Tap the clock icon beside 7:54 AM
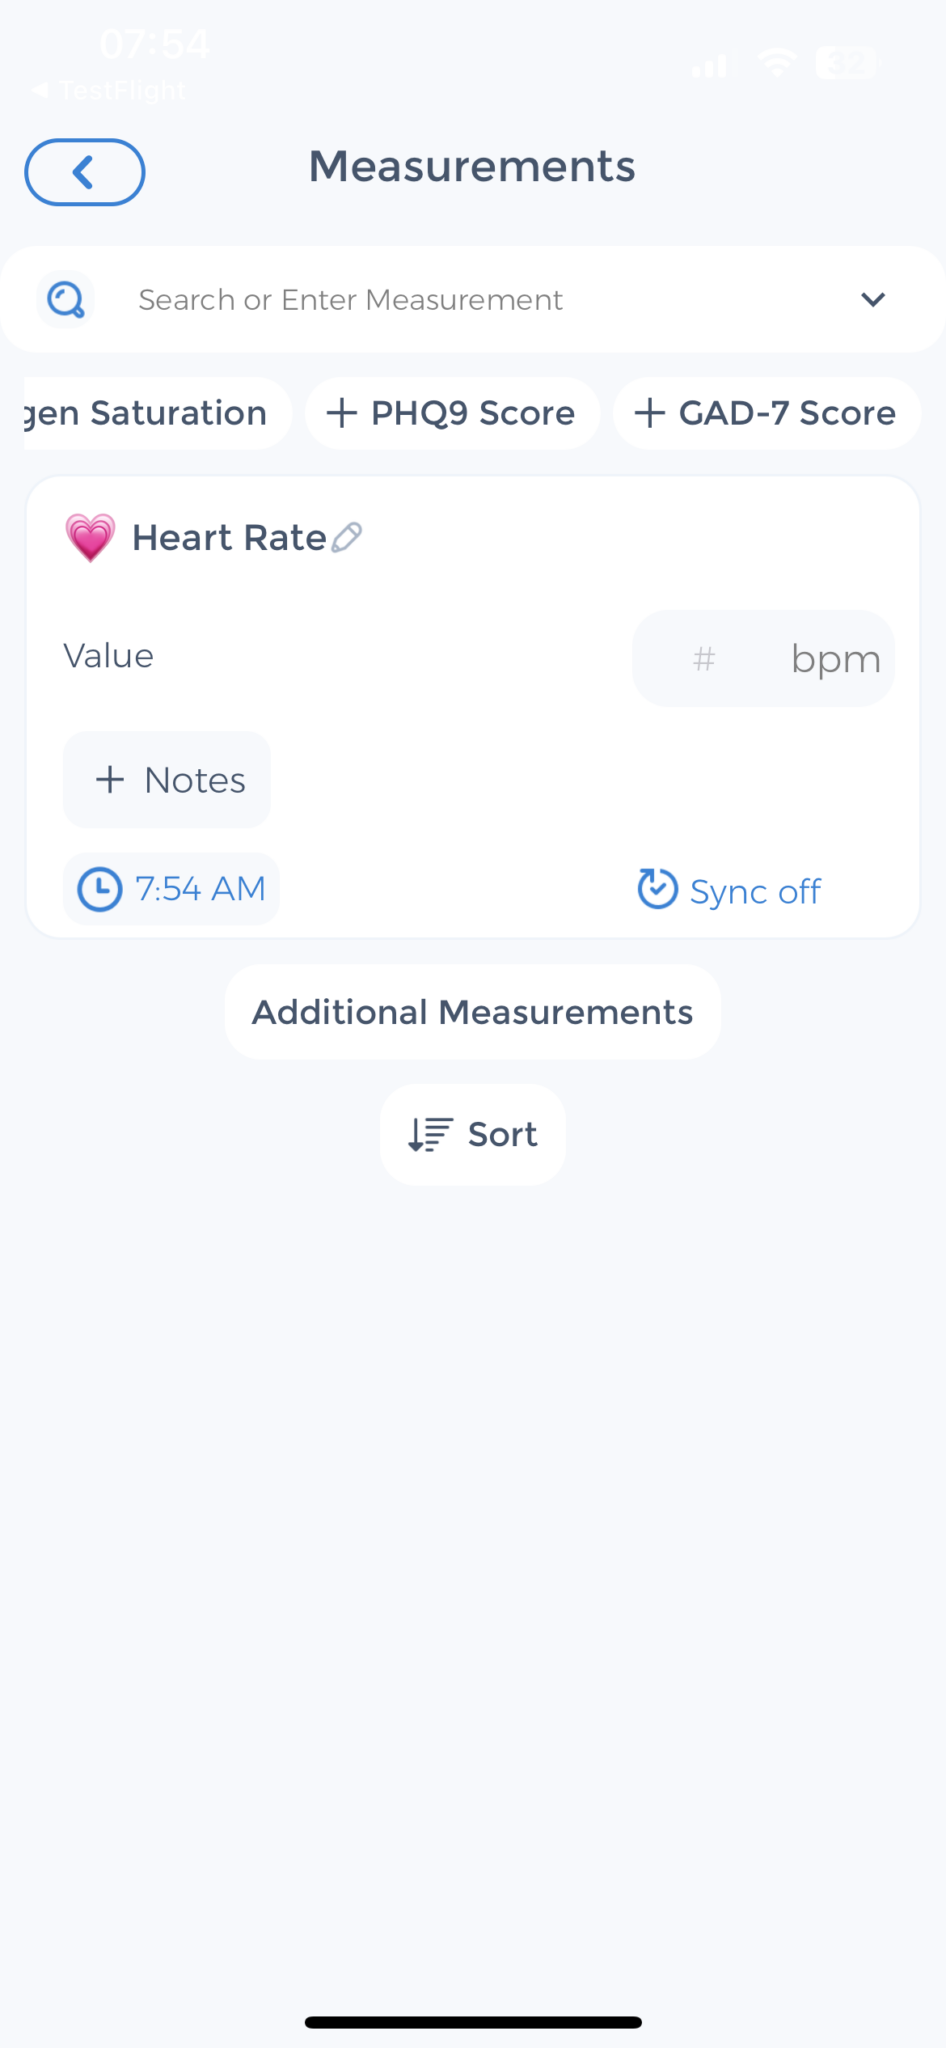 (x=100, y=889)
